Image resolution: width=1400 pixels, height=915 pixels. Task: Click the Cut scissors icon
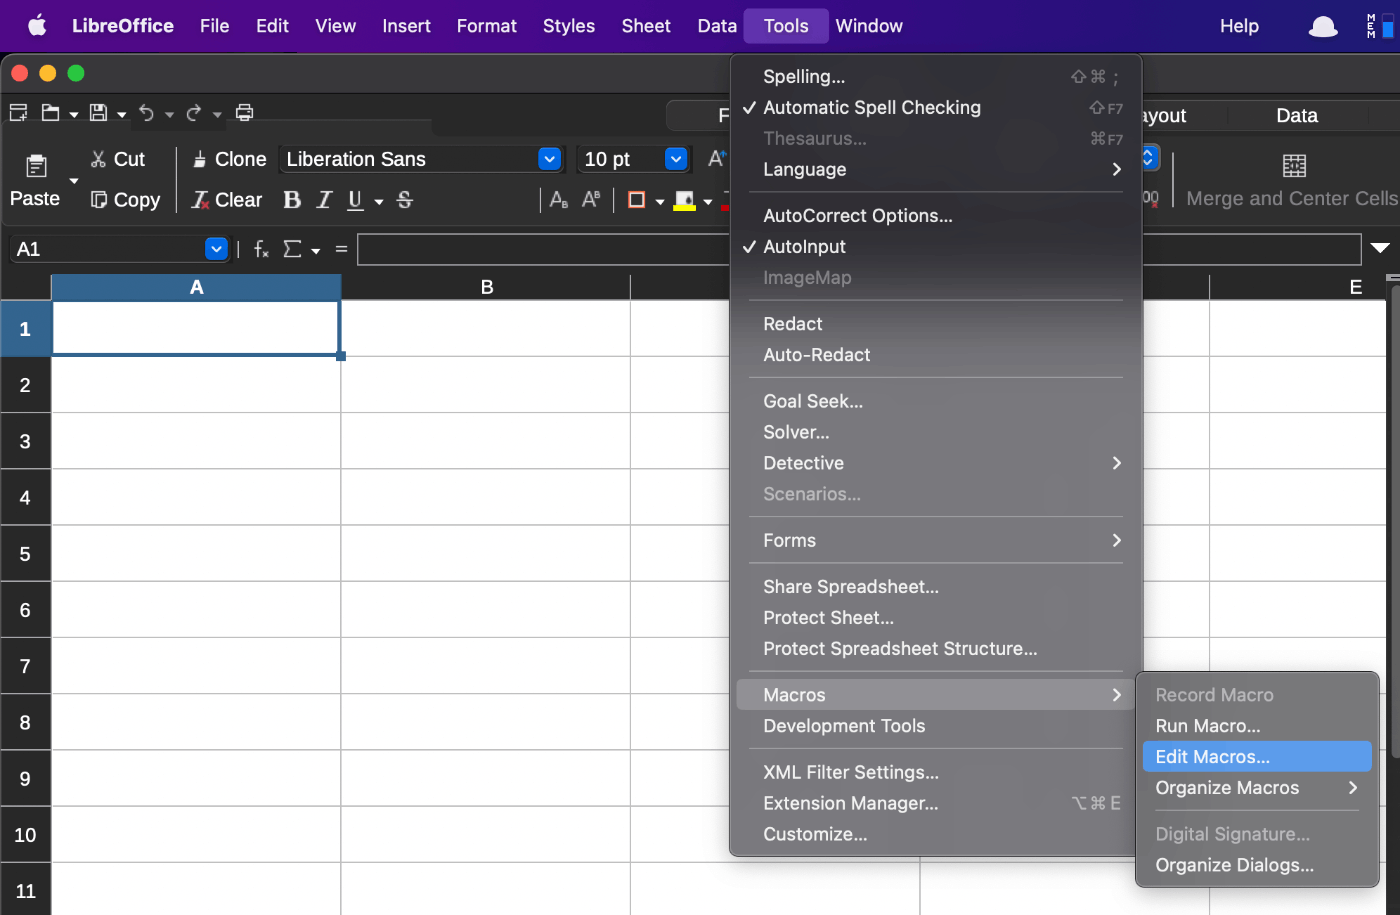click(98, 159)
